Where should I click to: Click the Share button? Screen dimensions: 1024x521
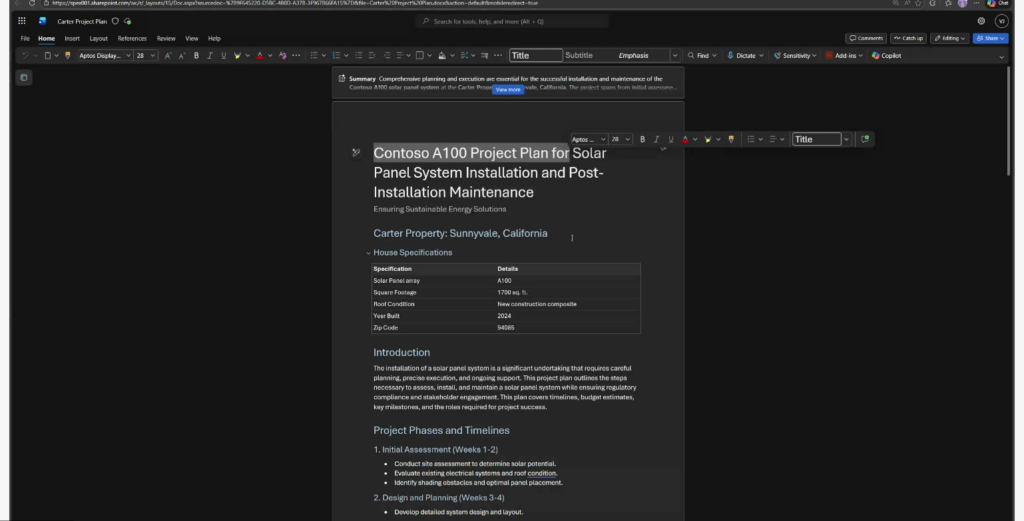pos(989,38)
